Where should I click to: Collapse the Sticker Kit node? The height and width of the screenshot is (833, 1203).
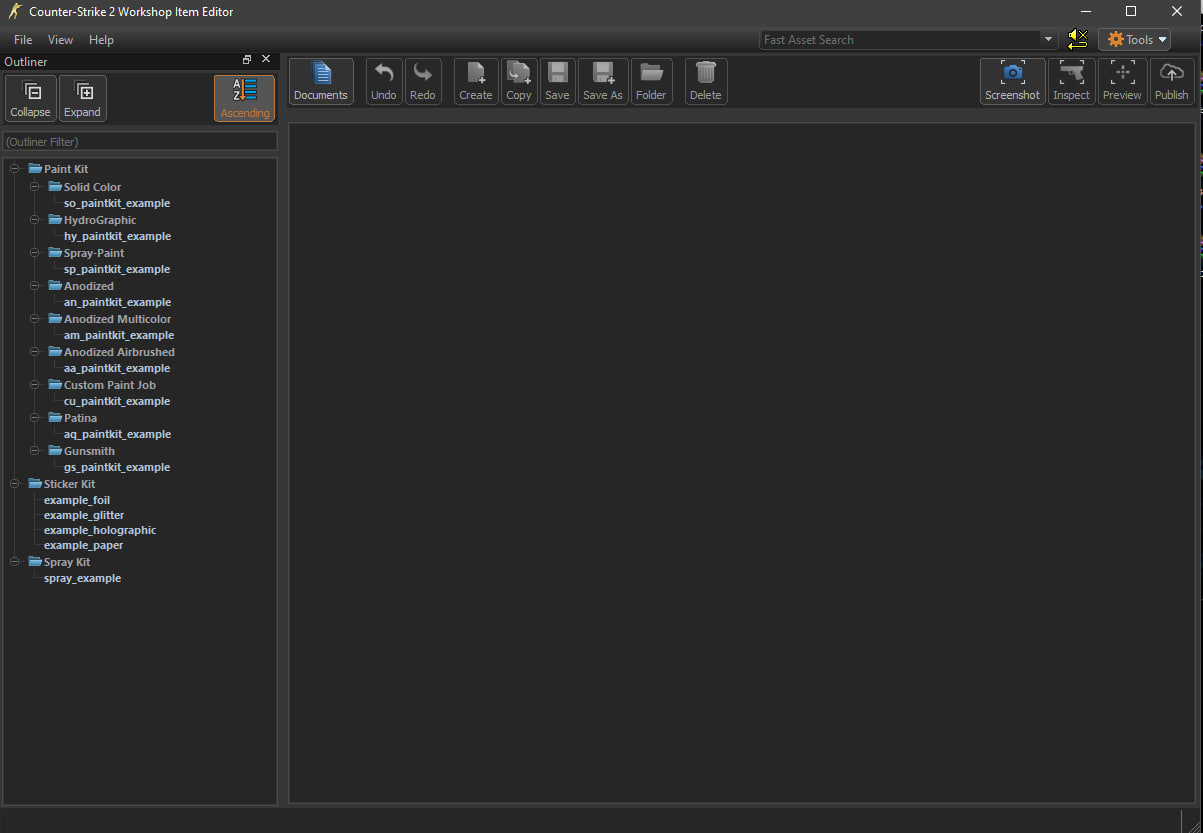click(15, 484)
